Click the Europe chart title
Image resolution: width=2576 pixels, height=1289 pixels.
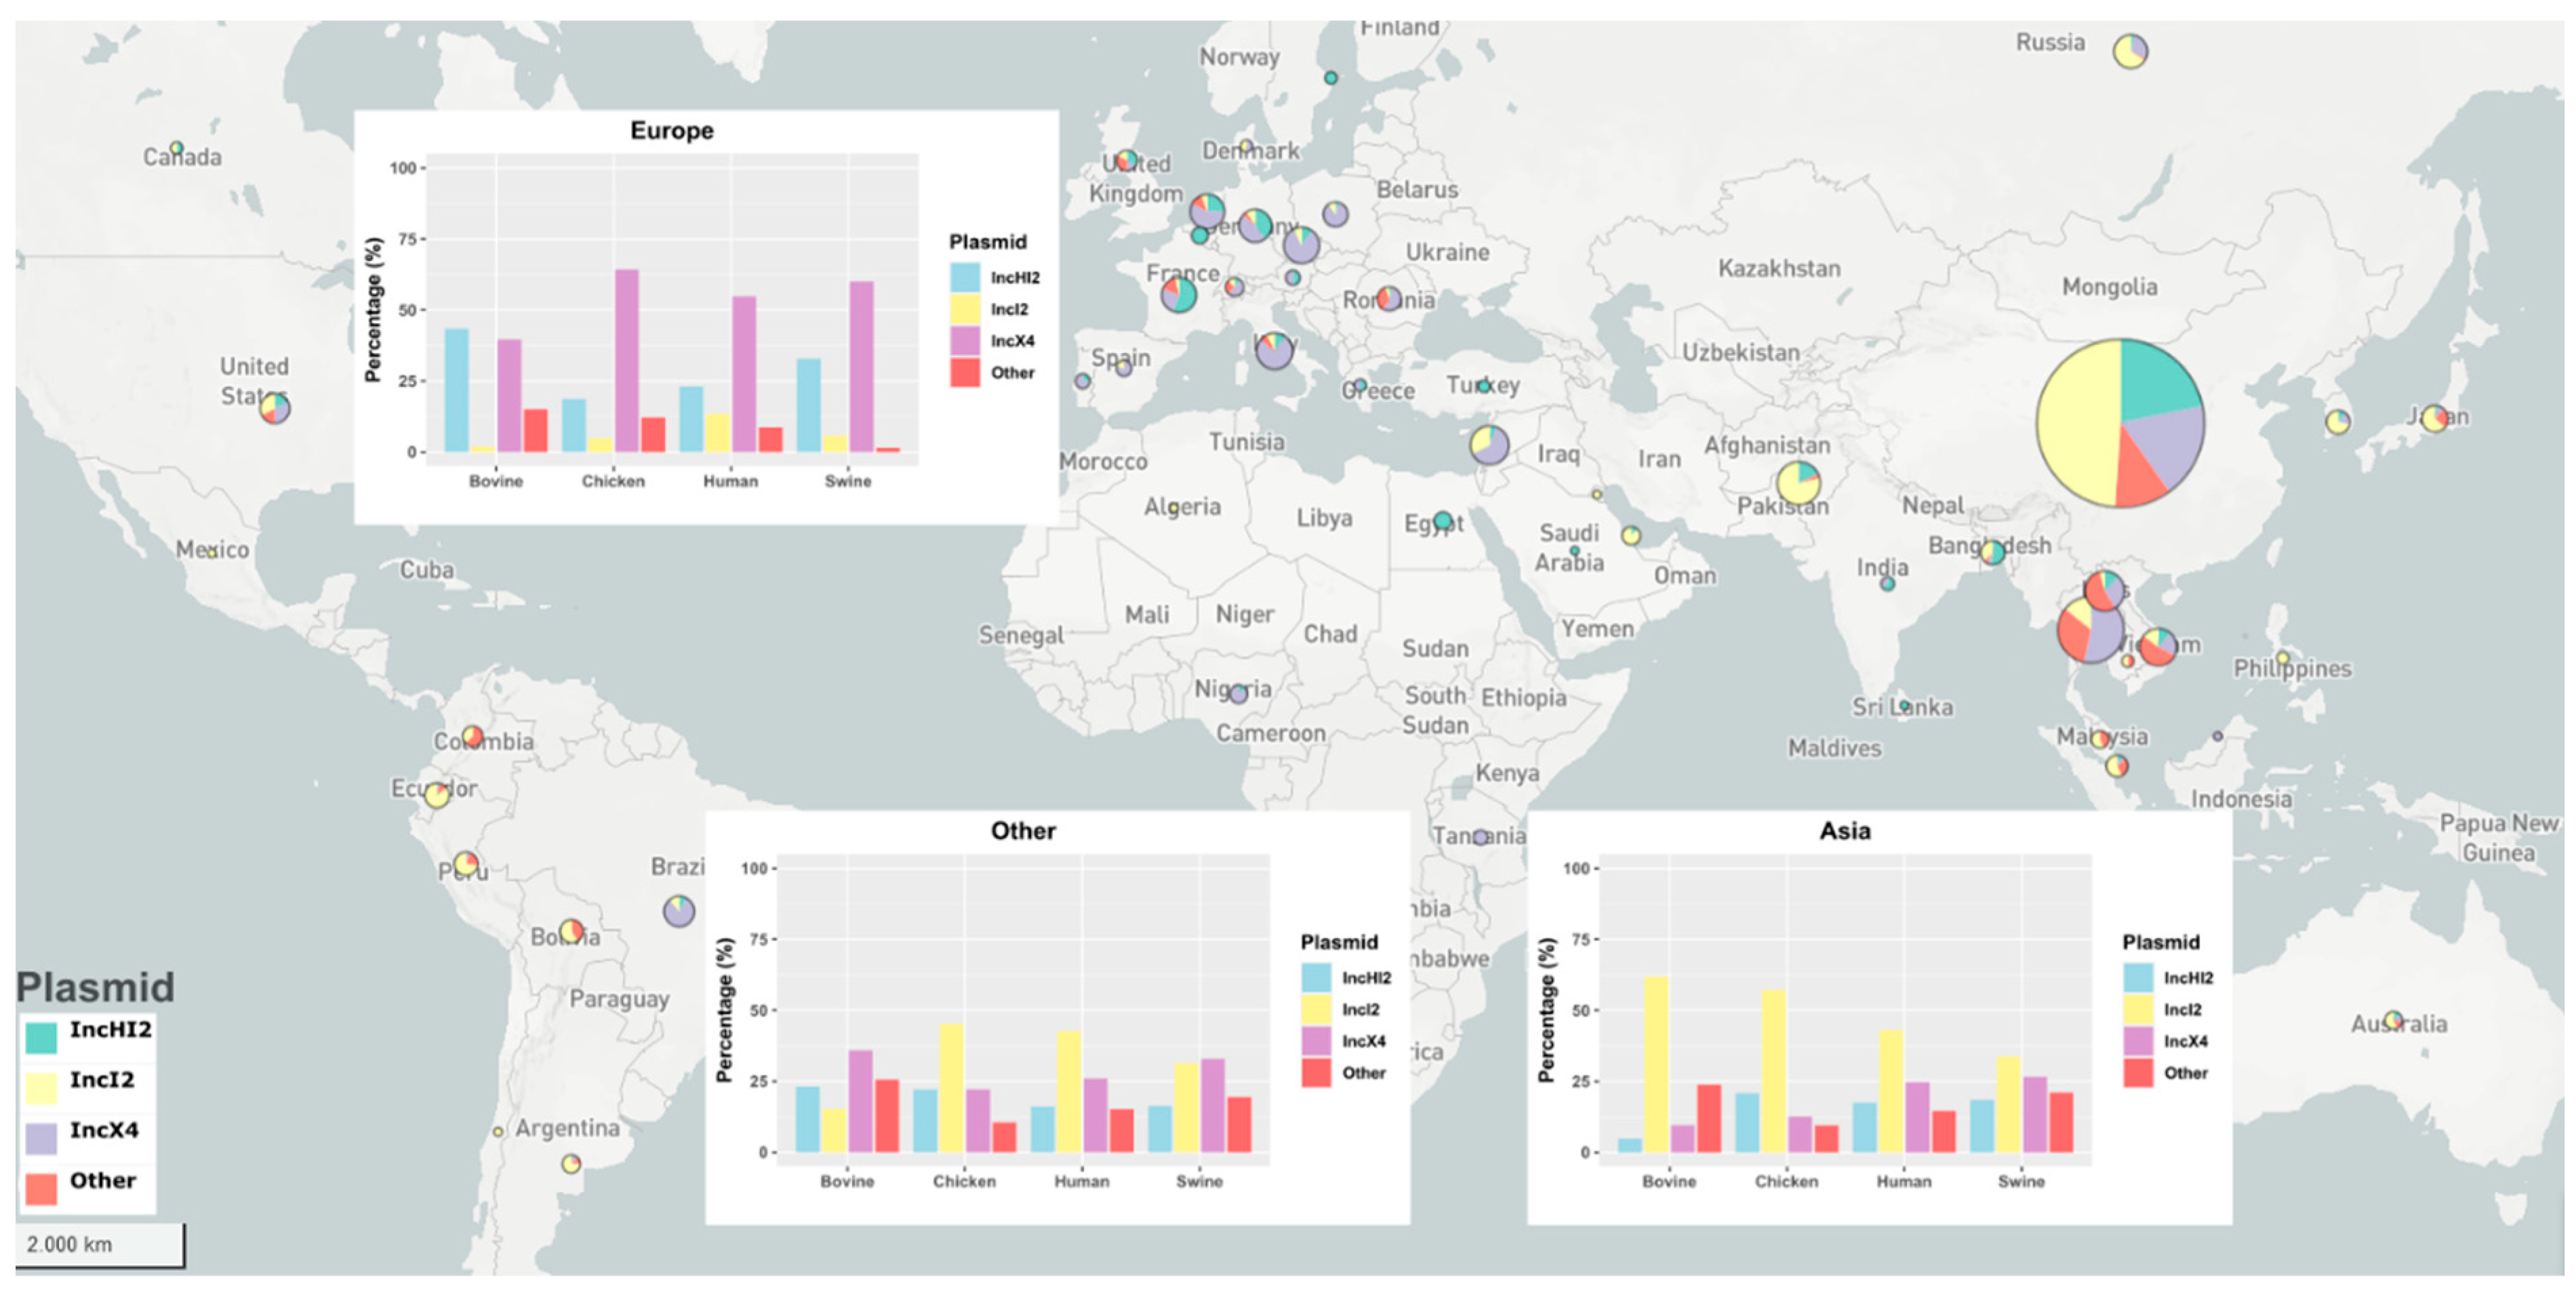pos(672,131)
